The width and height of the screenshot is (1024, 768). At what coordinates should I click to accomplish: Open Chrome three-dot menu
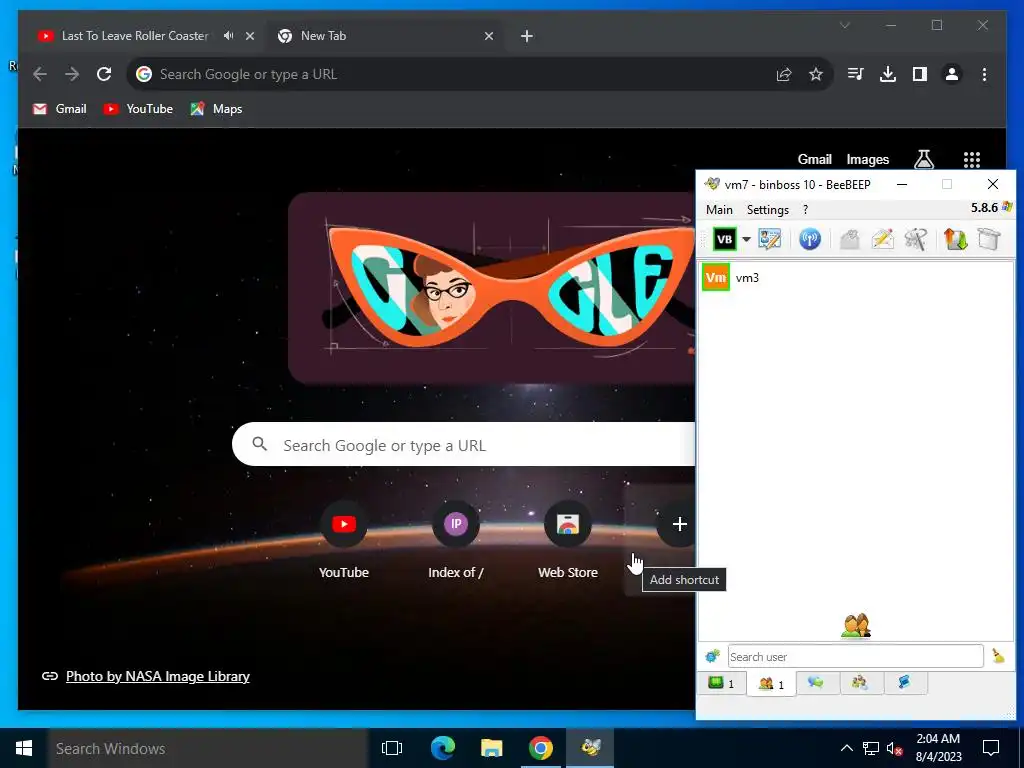(x=984, y=74)
